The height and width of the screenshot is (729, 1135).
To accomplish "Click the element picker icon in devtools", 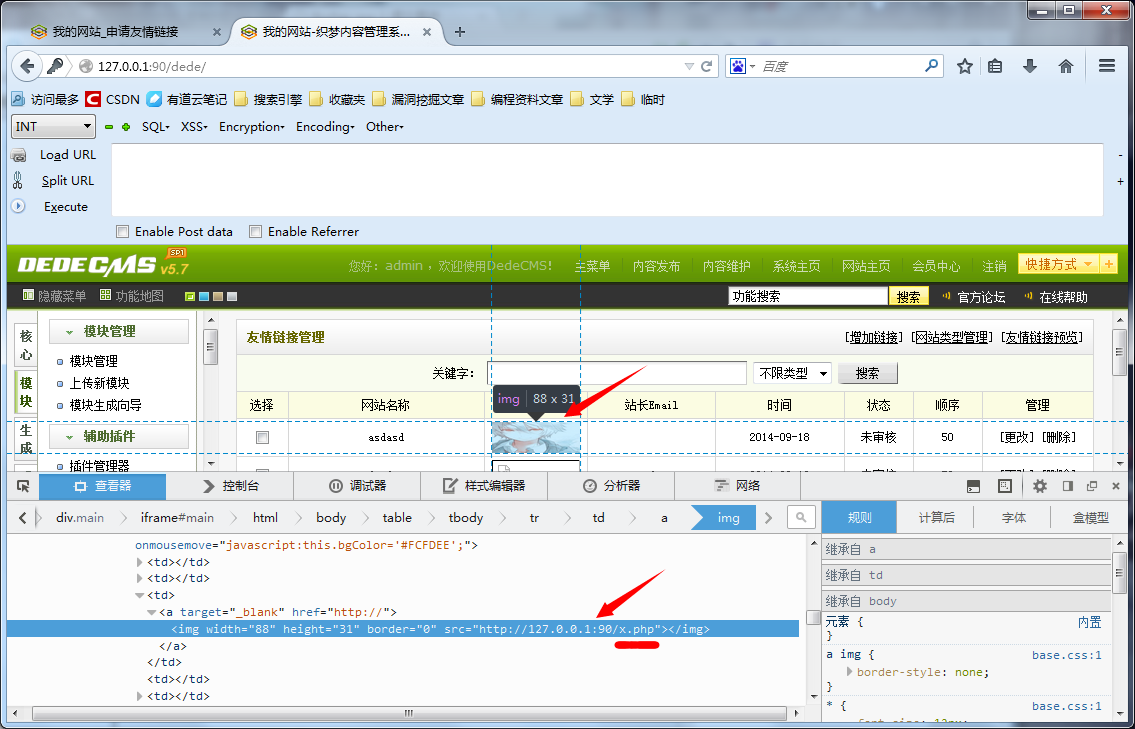I will click(x=23, y=486).
